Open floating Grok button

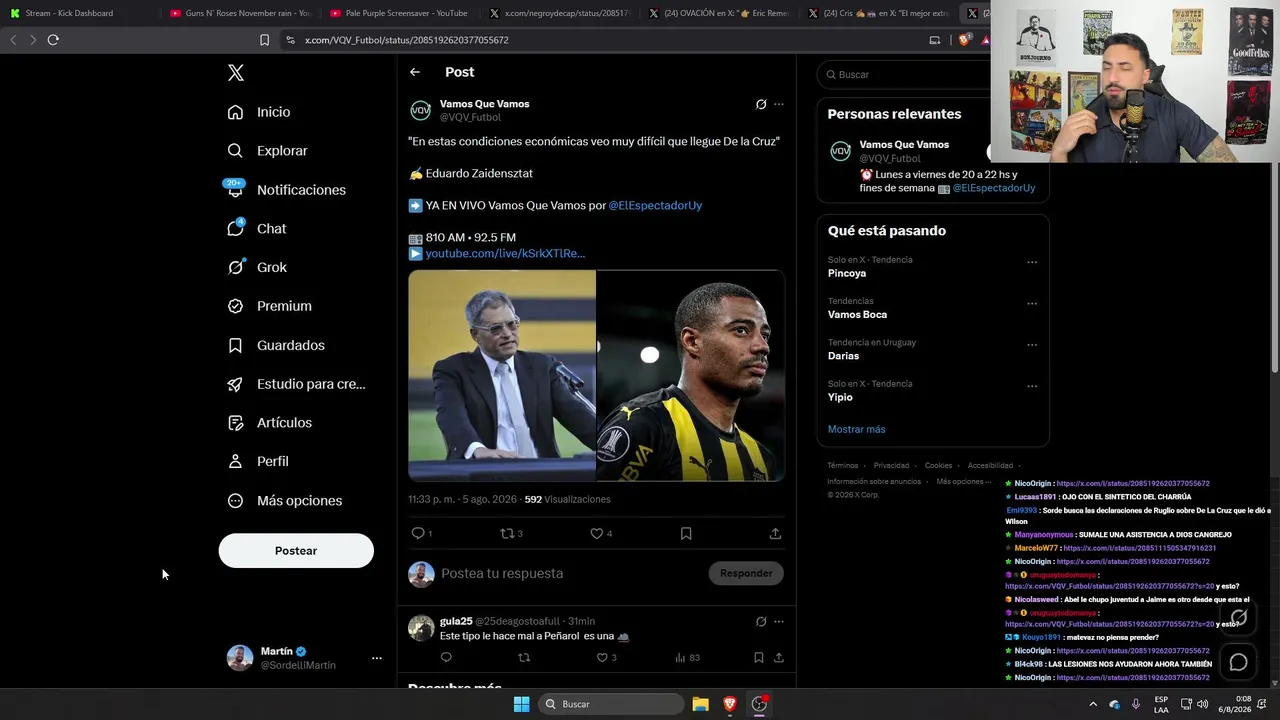[x=1239, y=618]
